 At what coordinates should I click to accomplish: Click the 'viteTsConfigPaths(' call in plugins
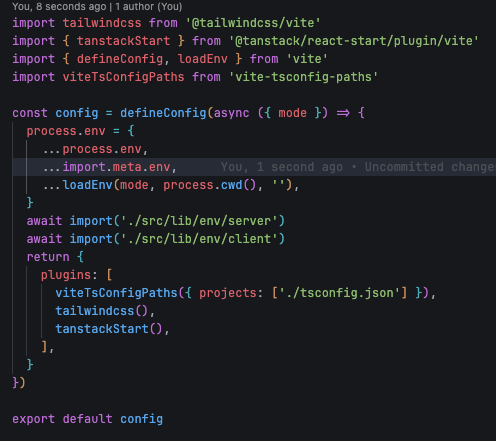(x=120, y=293)
